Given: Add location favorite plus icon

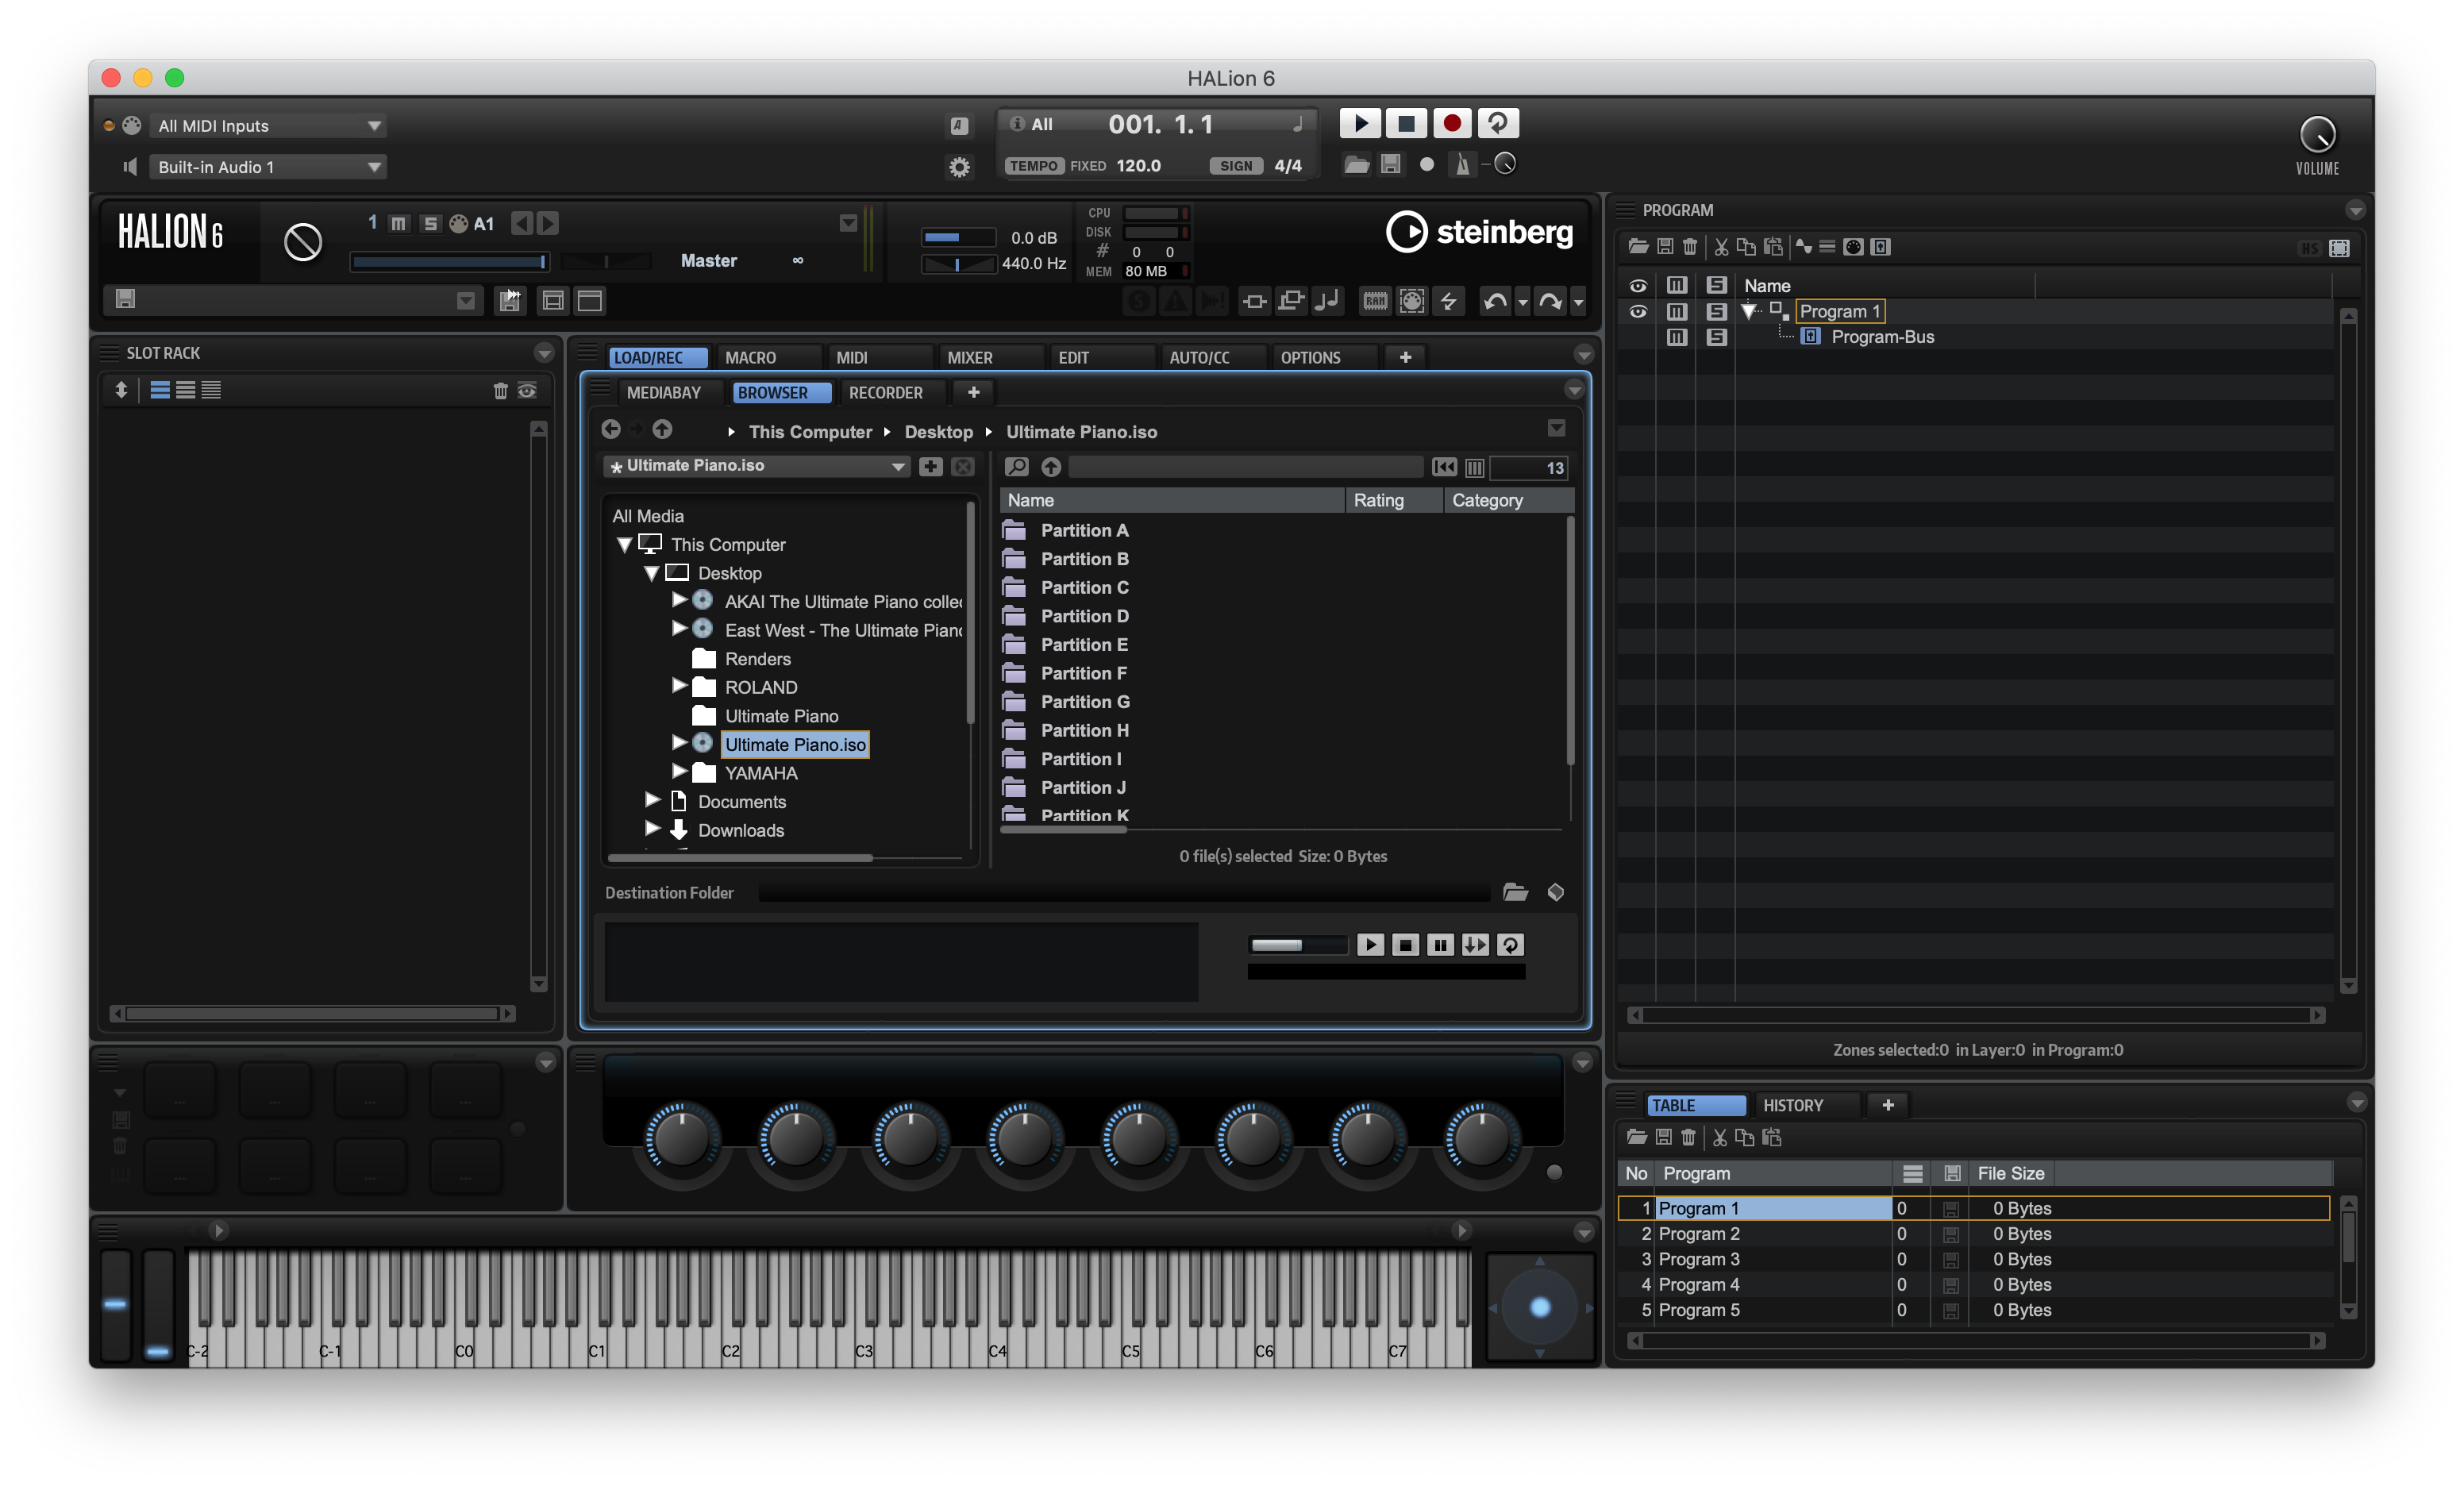Looking at the screenshot, I should (x=930, y=466).
